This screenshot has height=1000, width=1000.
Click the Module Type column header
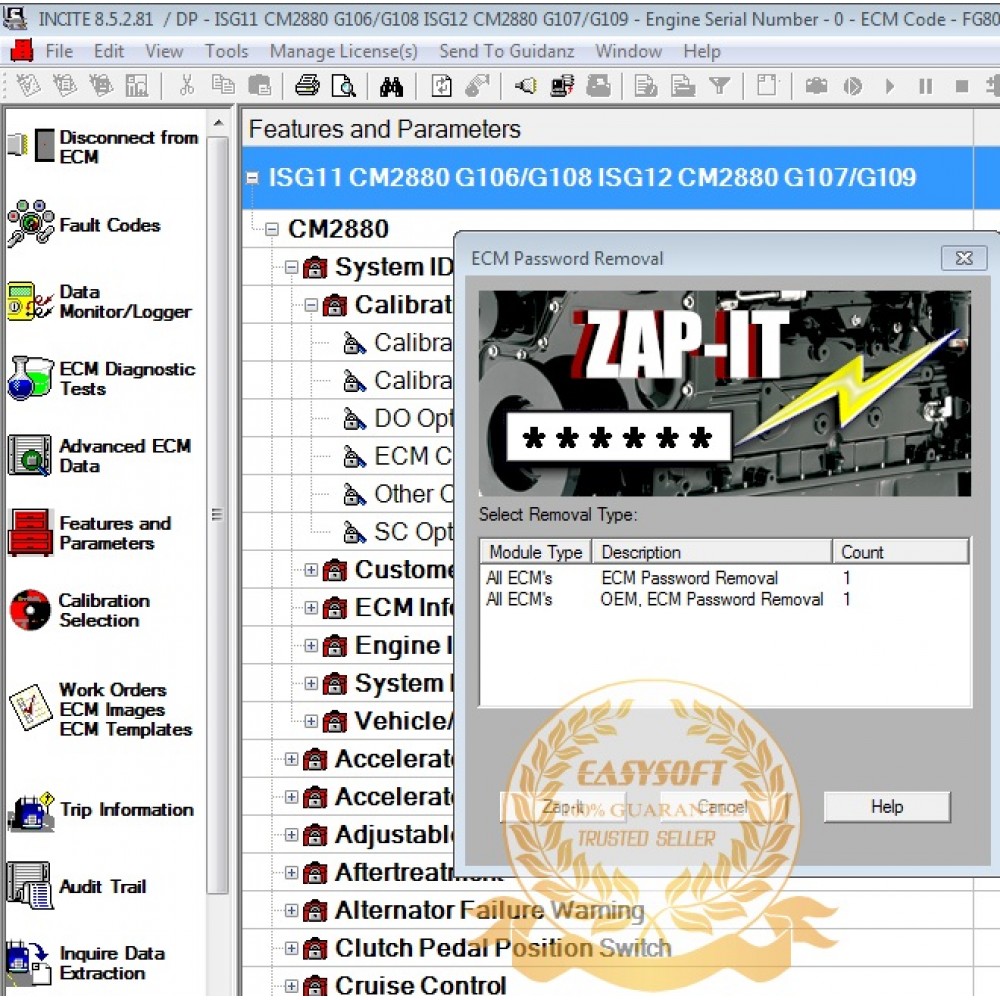point(536,552)
